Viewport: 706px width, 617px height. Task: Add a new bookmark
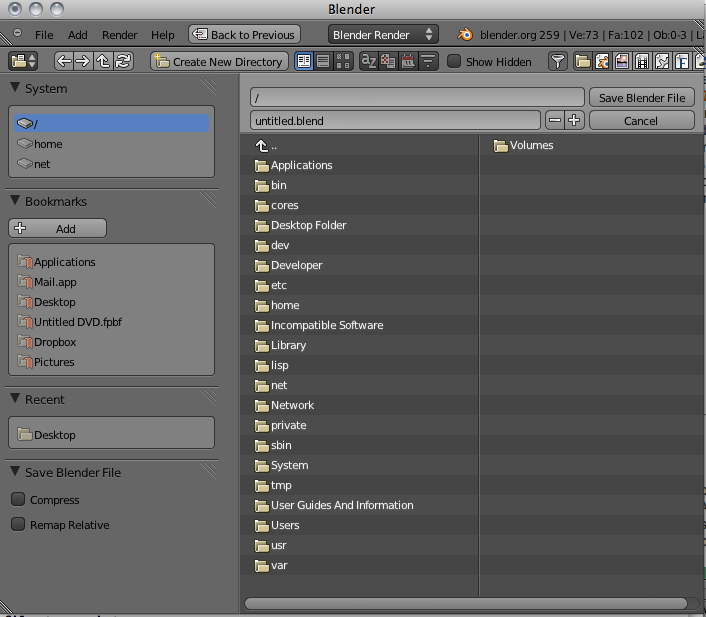tap(58, 228)
